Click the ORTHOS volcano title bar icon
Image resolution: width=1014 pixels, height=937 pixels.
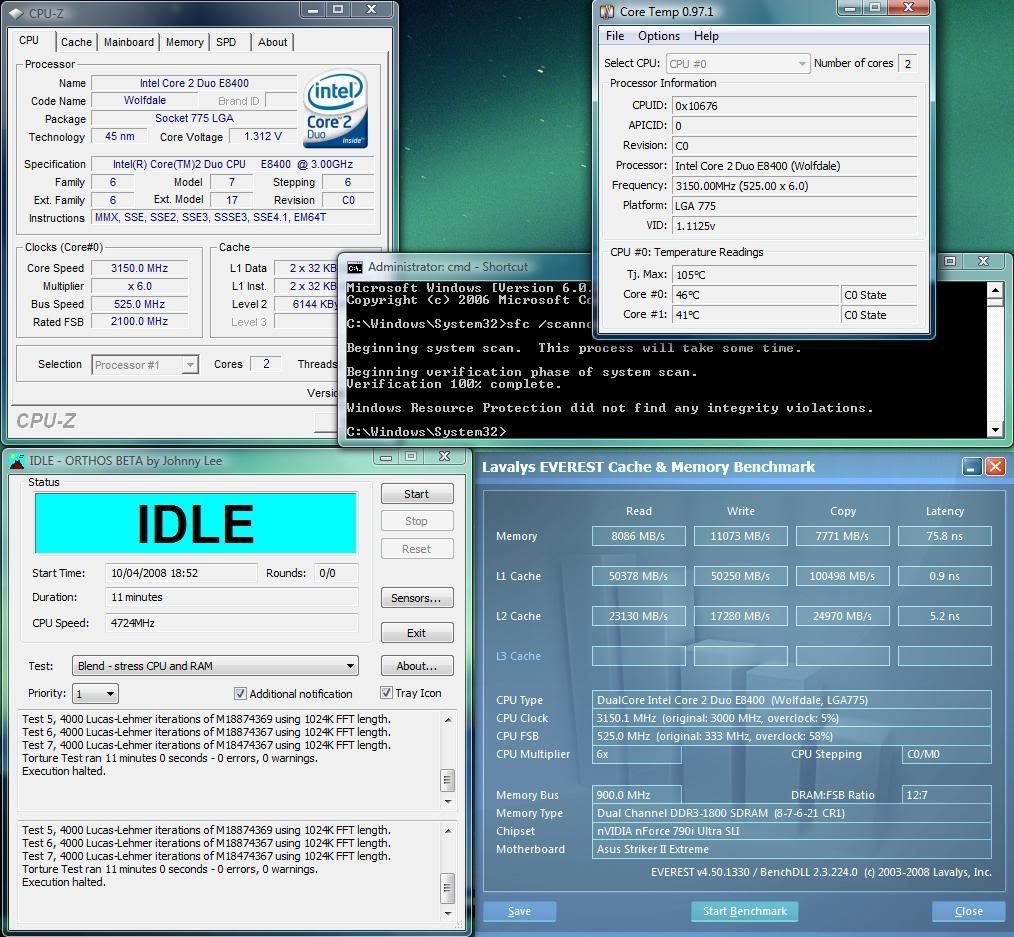click(x=16, y=461)
